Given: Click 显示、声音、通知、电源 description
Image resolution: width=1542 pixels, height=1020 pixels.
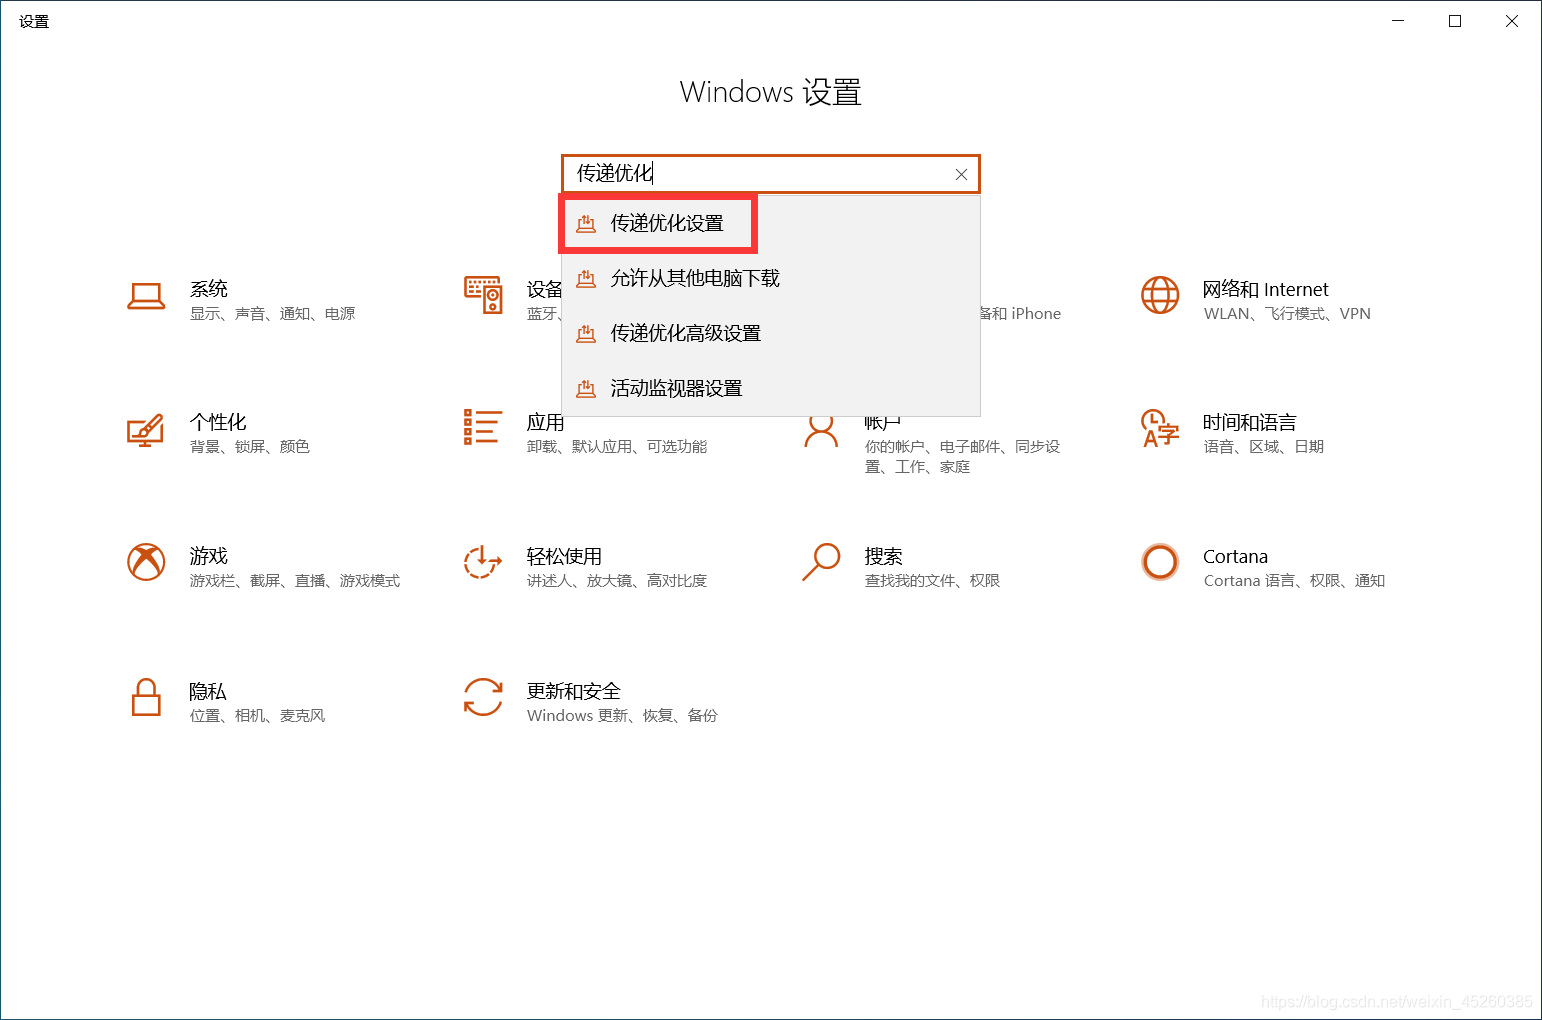Looking at the screenshot, I should [272, 314].
